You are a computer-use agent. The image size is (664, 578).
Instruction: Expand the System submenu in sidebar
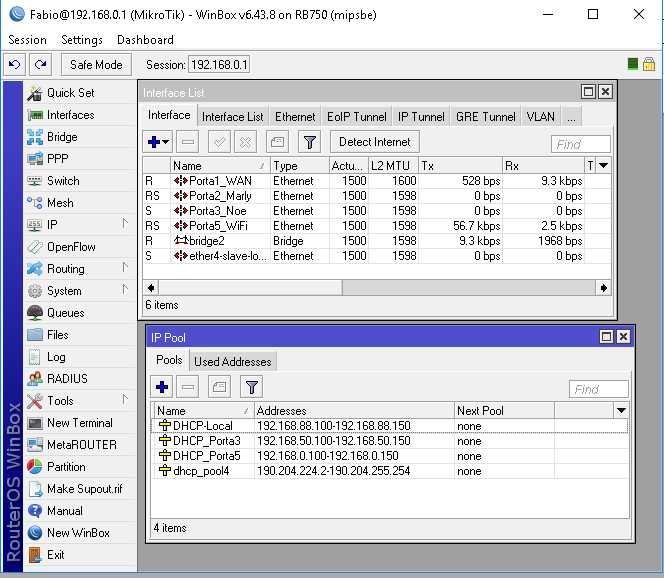pyautogui.click(x=80, y=291)
